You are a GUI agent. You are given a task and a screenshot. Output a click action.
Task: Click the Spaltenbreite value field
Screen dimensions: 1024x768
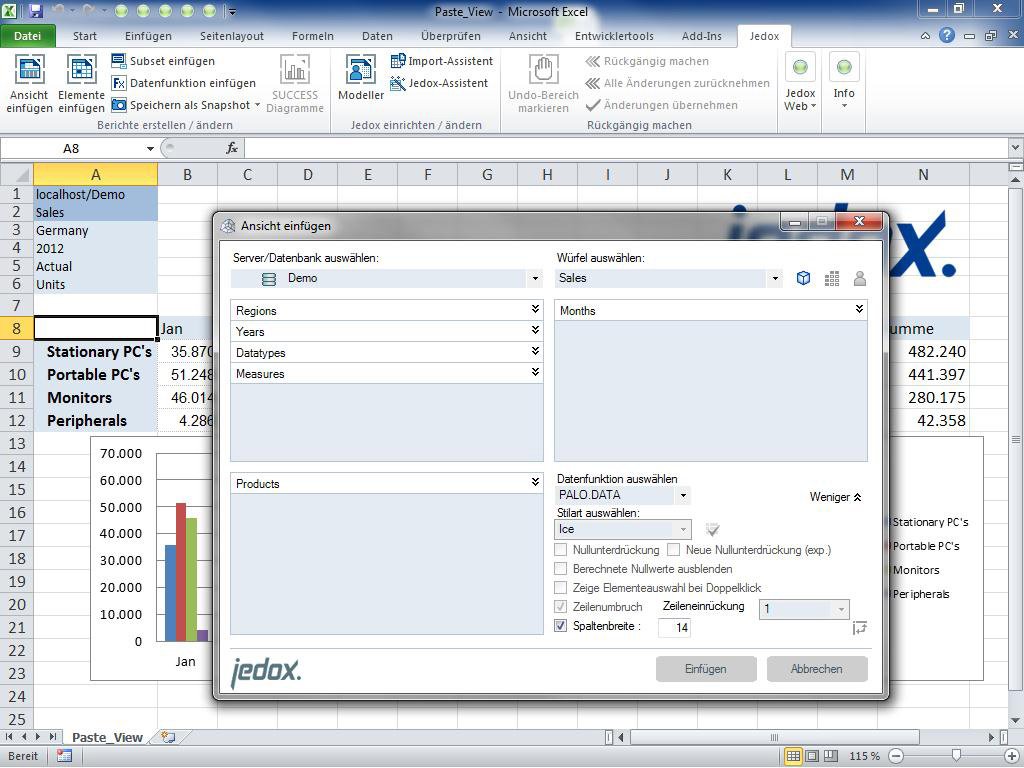pyautogui.click(x=674, y=628)
